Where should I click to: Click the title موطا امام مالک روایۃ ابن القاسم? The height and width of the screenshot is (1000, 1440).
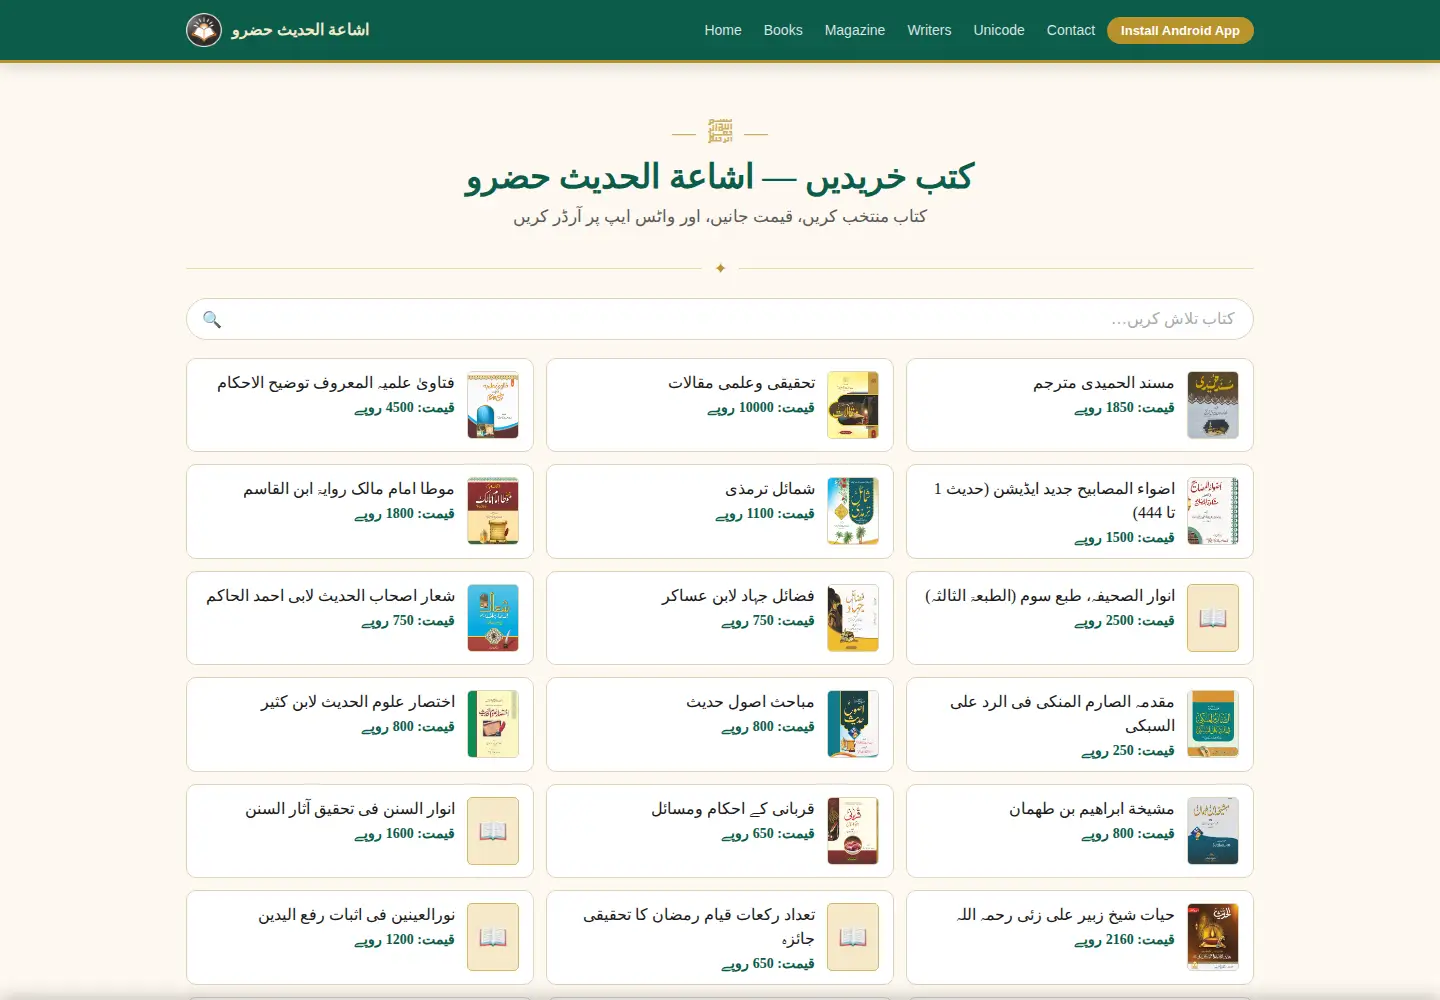click(x=349, y=489)
